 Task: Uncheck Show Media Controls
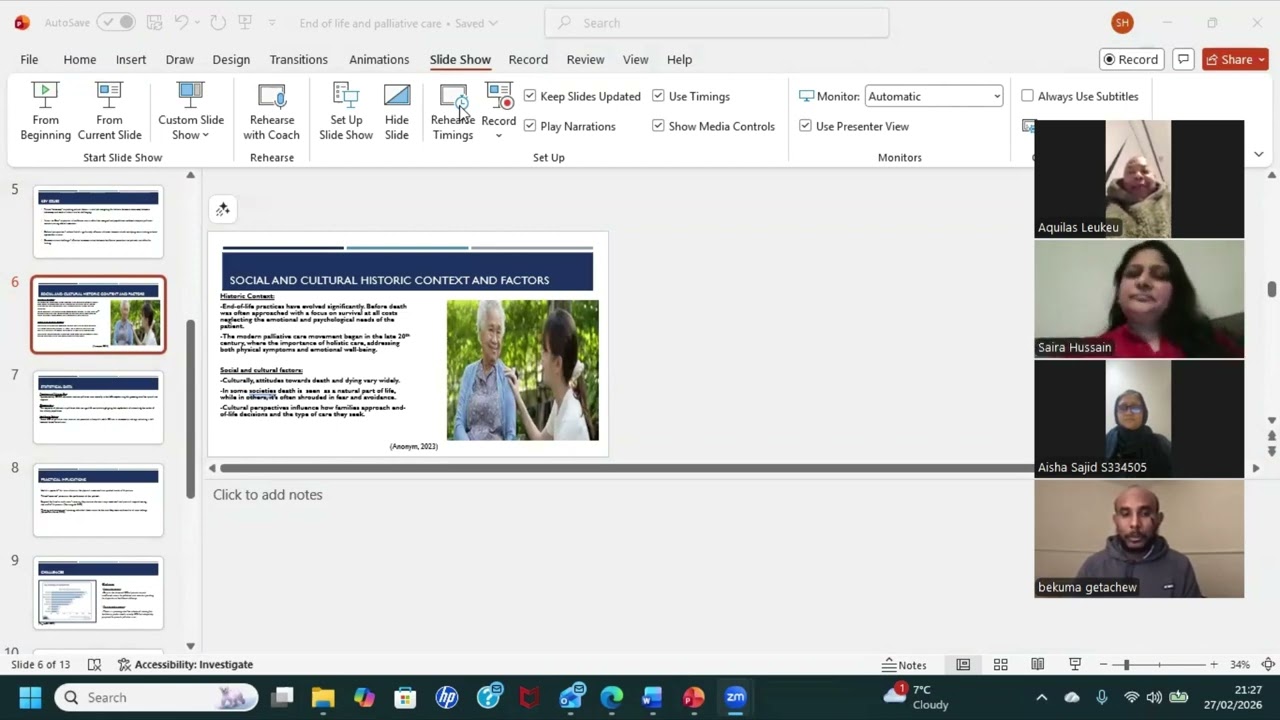(658, 126)
